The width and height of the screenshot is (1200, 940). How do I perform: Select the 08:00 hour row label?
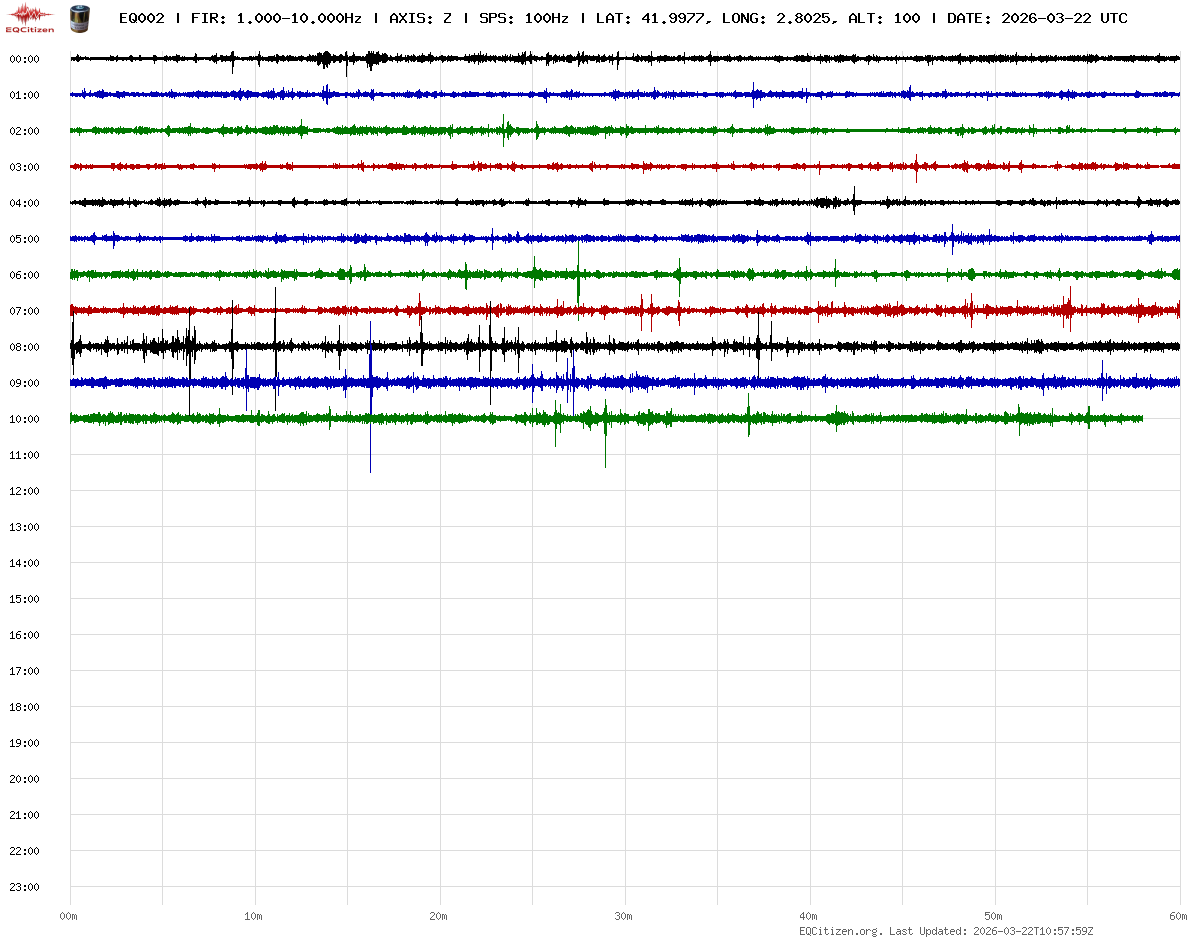[x=24, y=347]
